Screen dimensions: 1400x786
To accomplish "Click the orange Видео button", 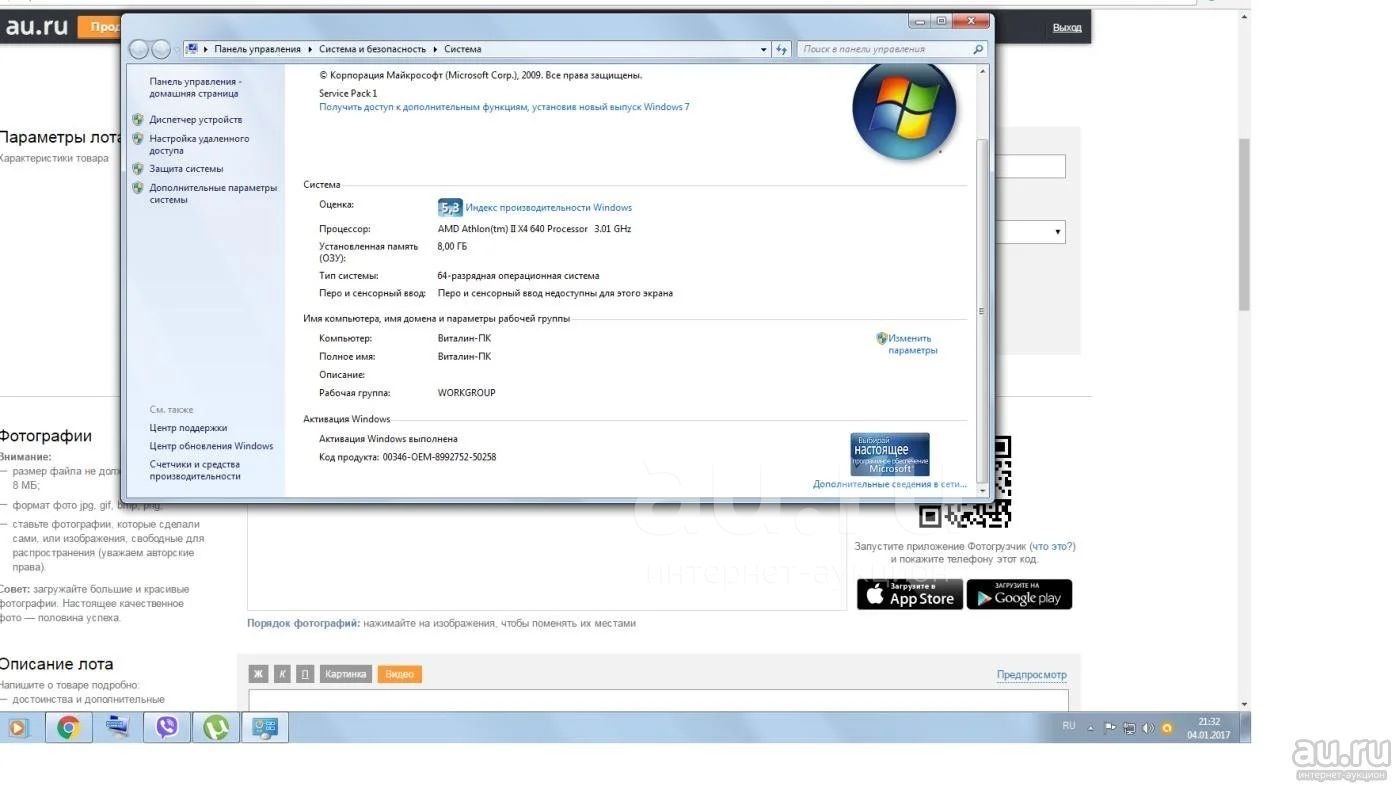I will tap(399, 674).
